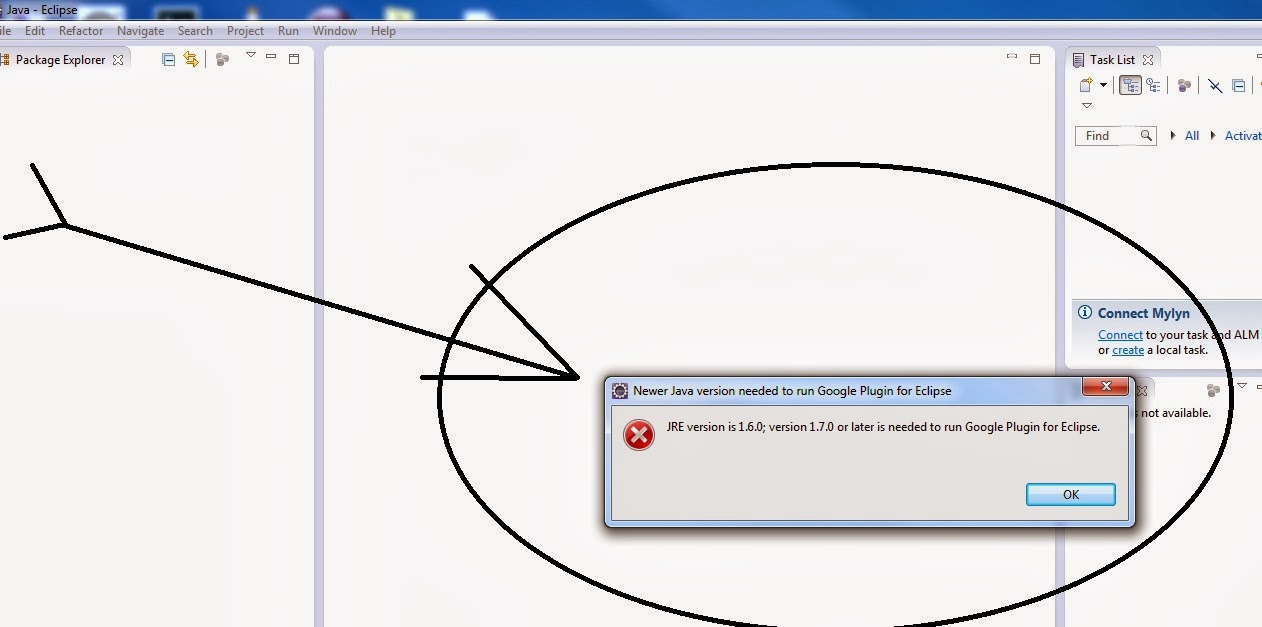Maximize the editor area
Viewport: 1262px width, 627px height.
pos(1035,59)
